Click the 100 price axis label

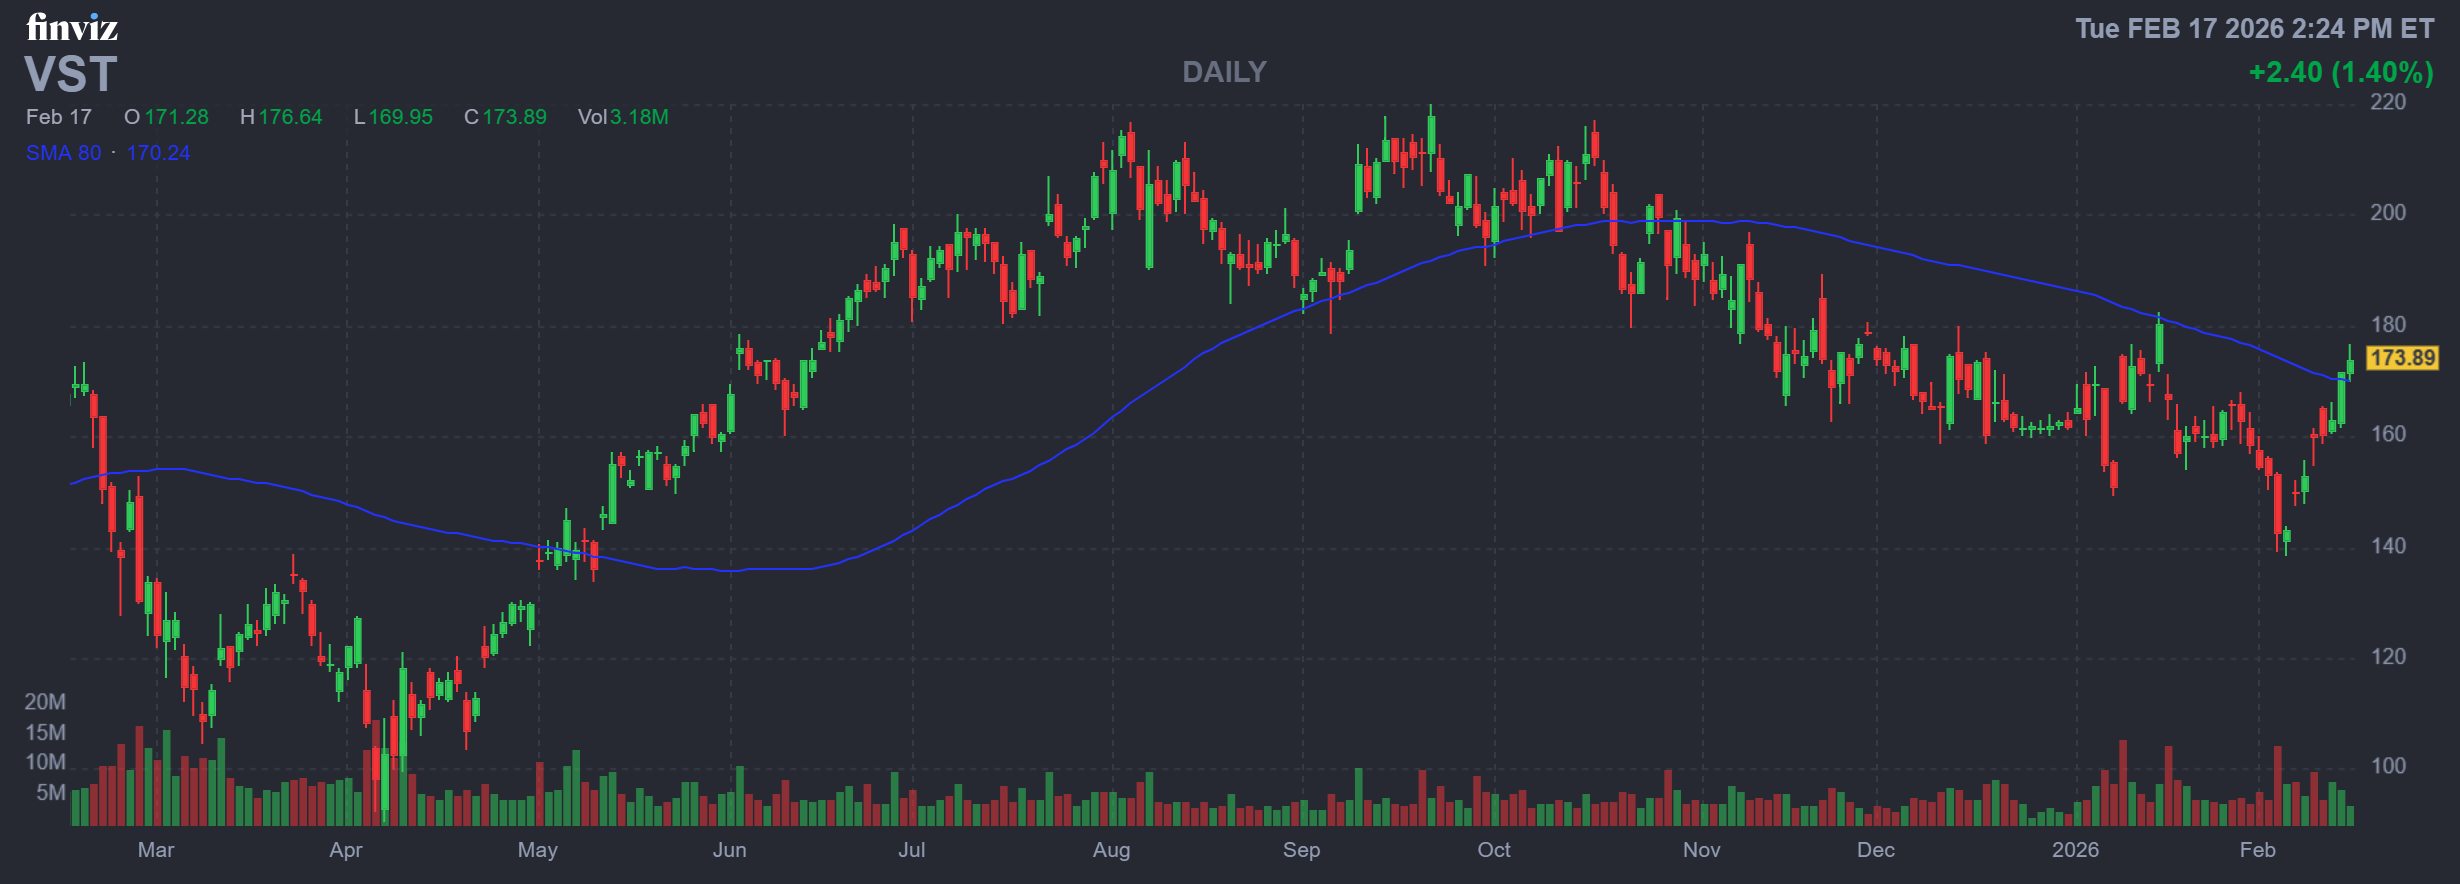[2388, 766]
